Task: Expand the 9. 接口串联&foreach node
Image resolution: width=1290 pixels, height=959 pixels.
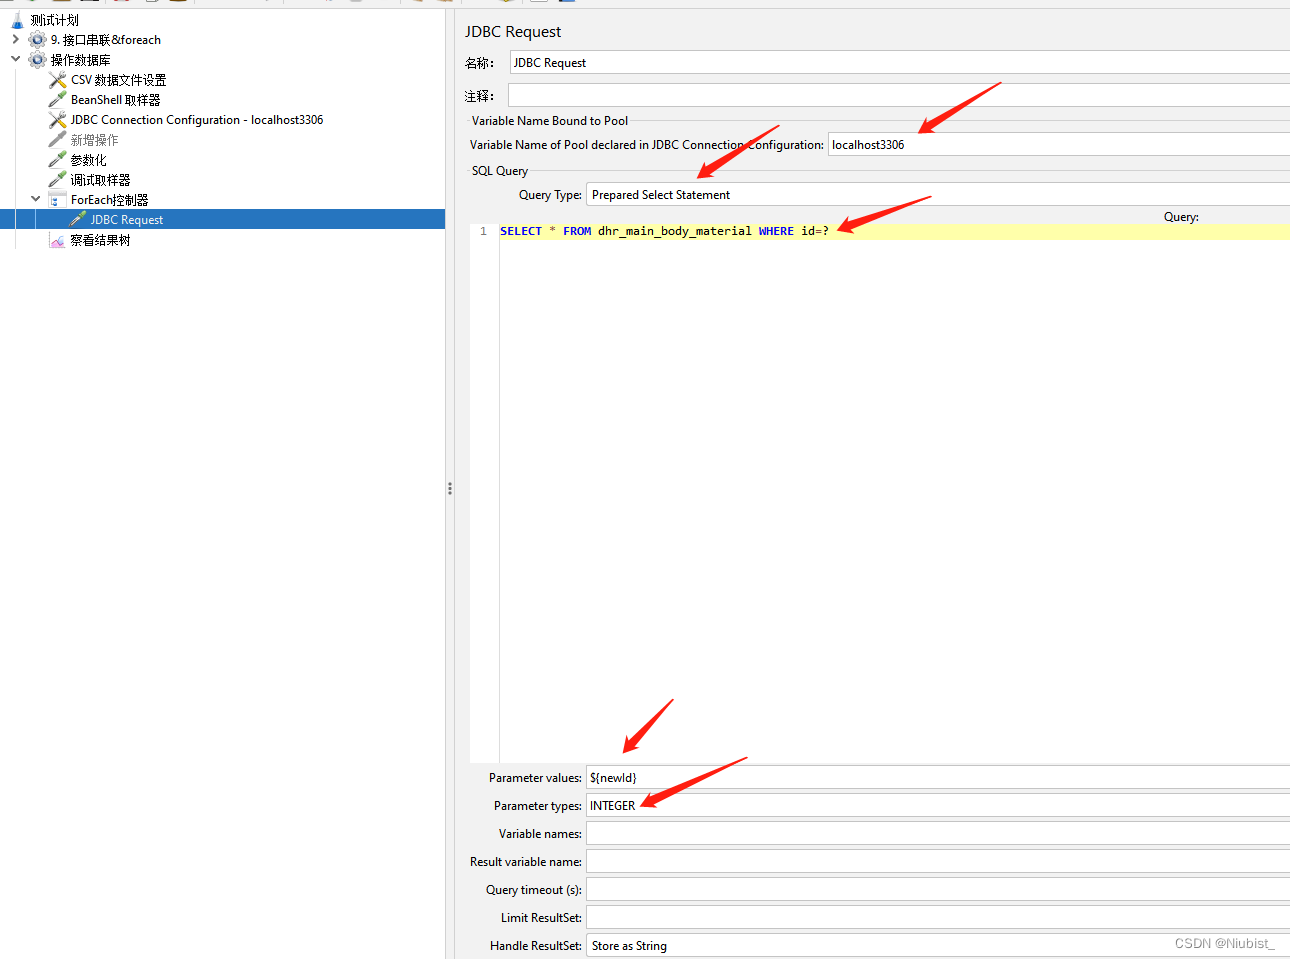Action: pyautogui.click(x=15, y=40)
